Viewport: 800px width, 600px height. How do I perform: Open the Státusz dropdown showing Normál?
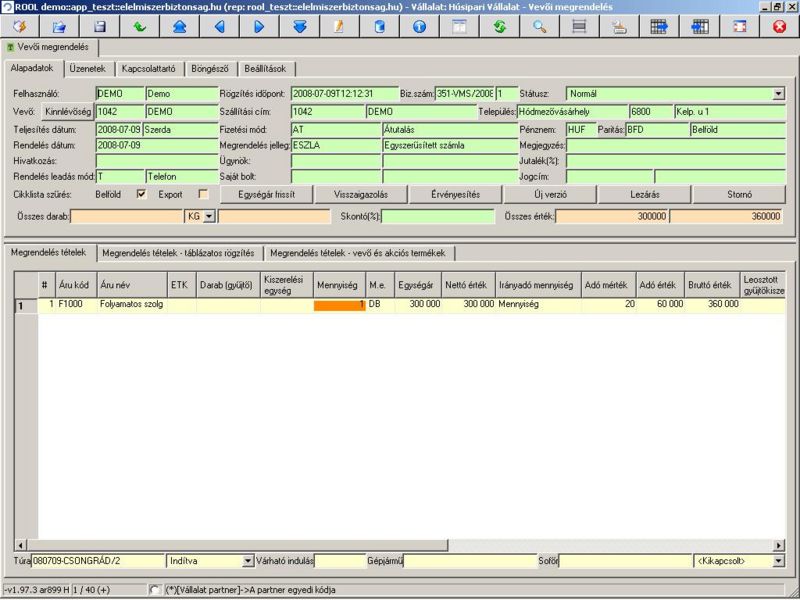(x=778, y=93)
